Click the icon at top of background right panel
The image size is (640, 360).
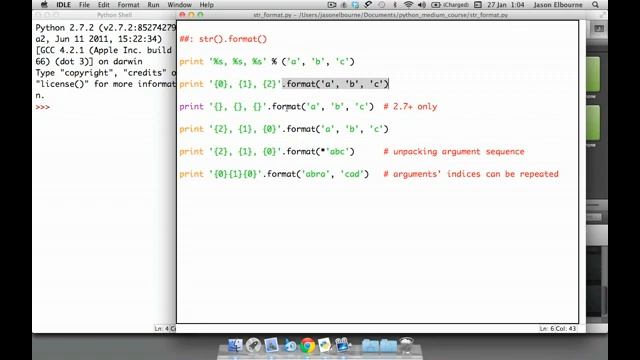pyautogui.click(x=599, y=29)
